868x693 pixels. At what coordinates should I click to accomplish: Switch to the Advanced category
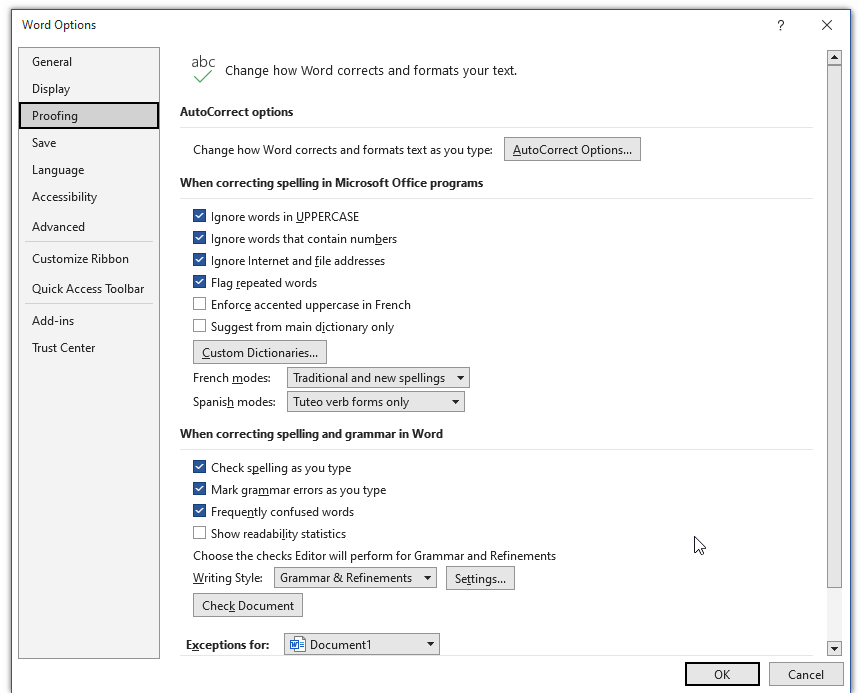click(x=58, y=227)
